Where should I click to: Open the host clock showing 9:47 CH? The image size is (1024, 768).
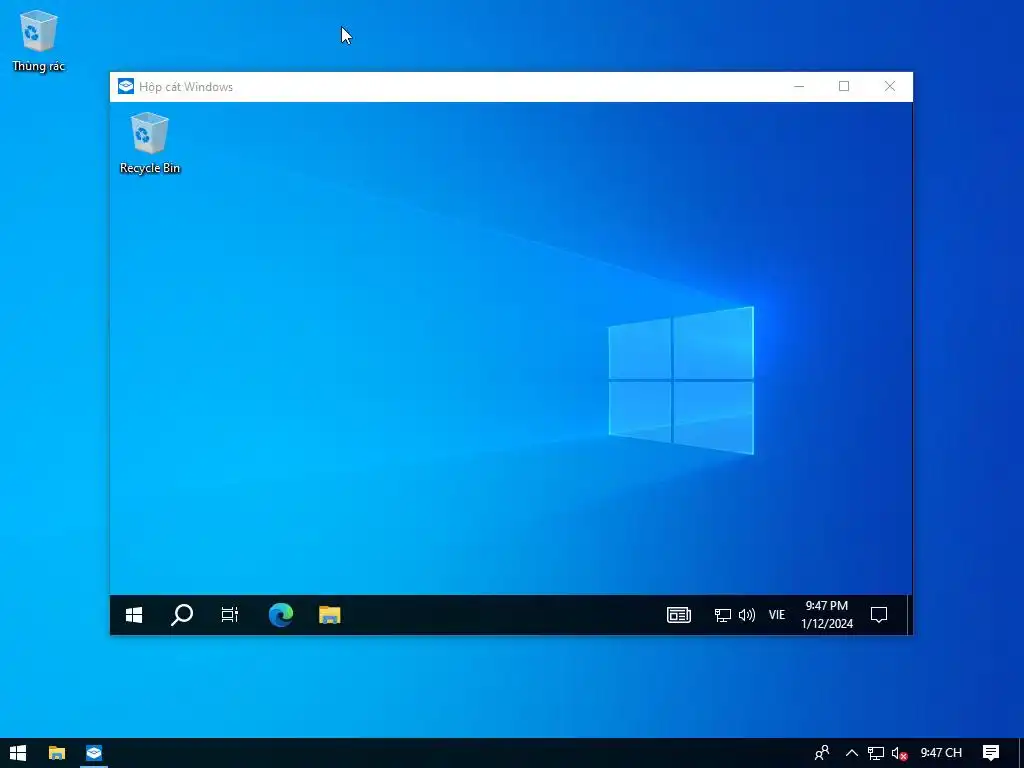[x=941, y=753]
